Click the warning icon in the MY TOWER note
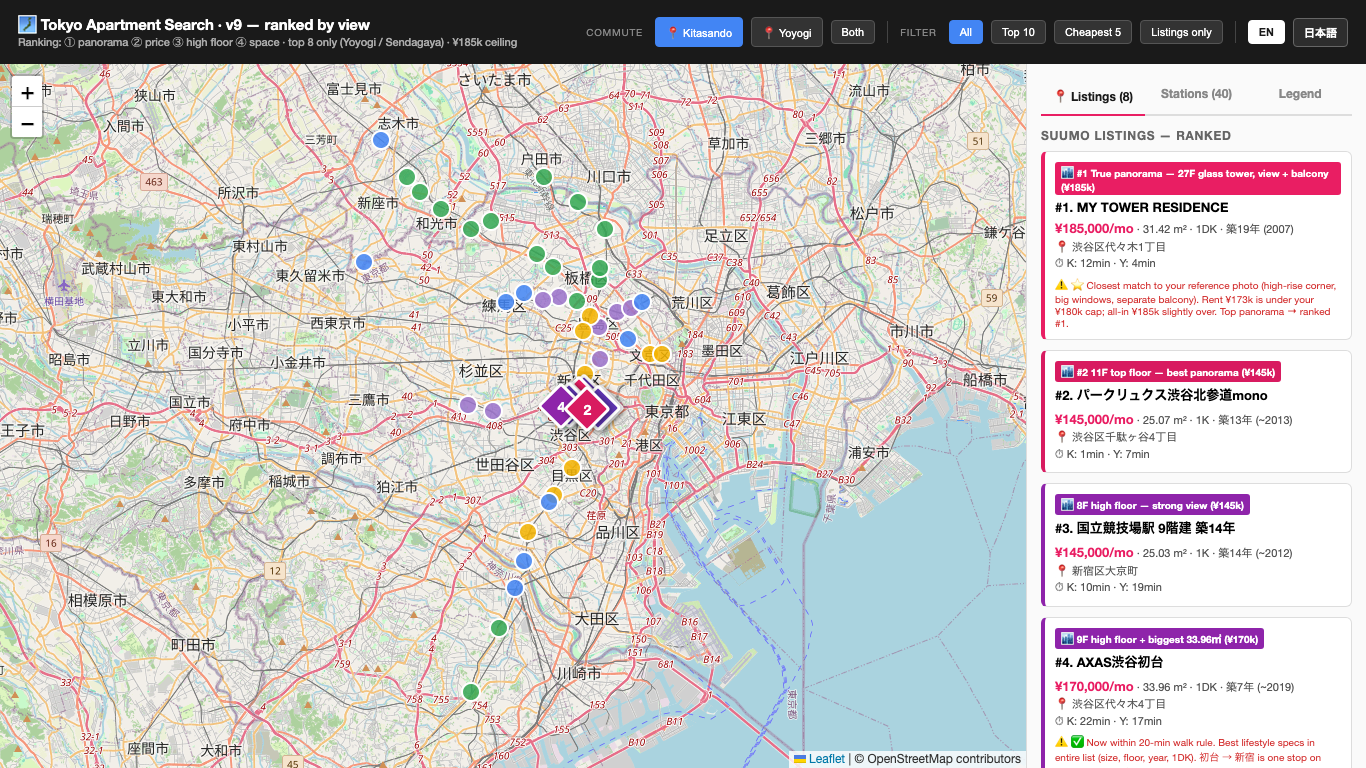 click(1061, 285)
